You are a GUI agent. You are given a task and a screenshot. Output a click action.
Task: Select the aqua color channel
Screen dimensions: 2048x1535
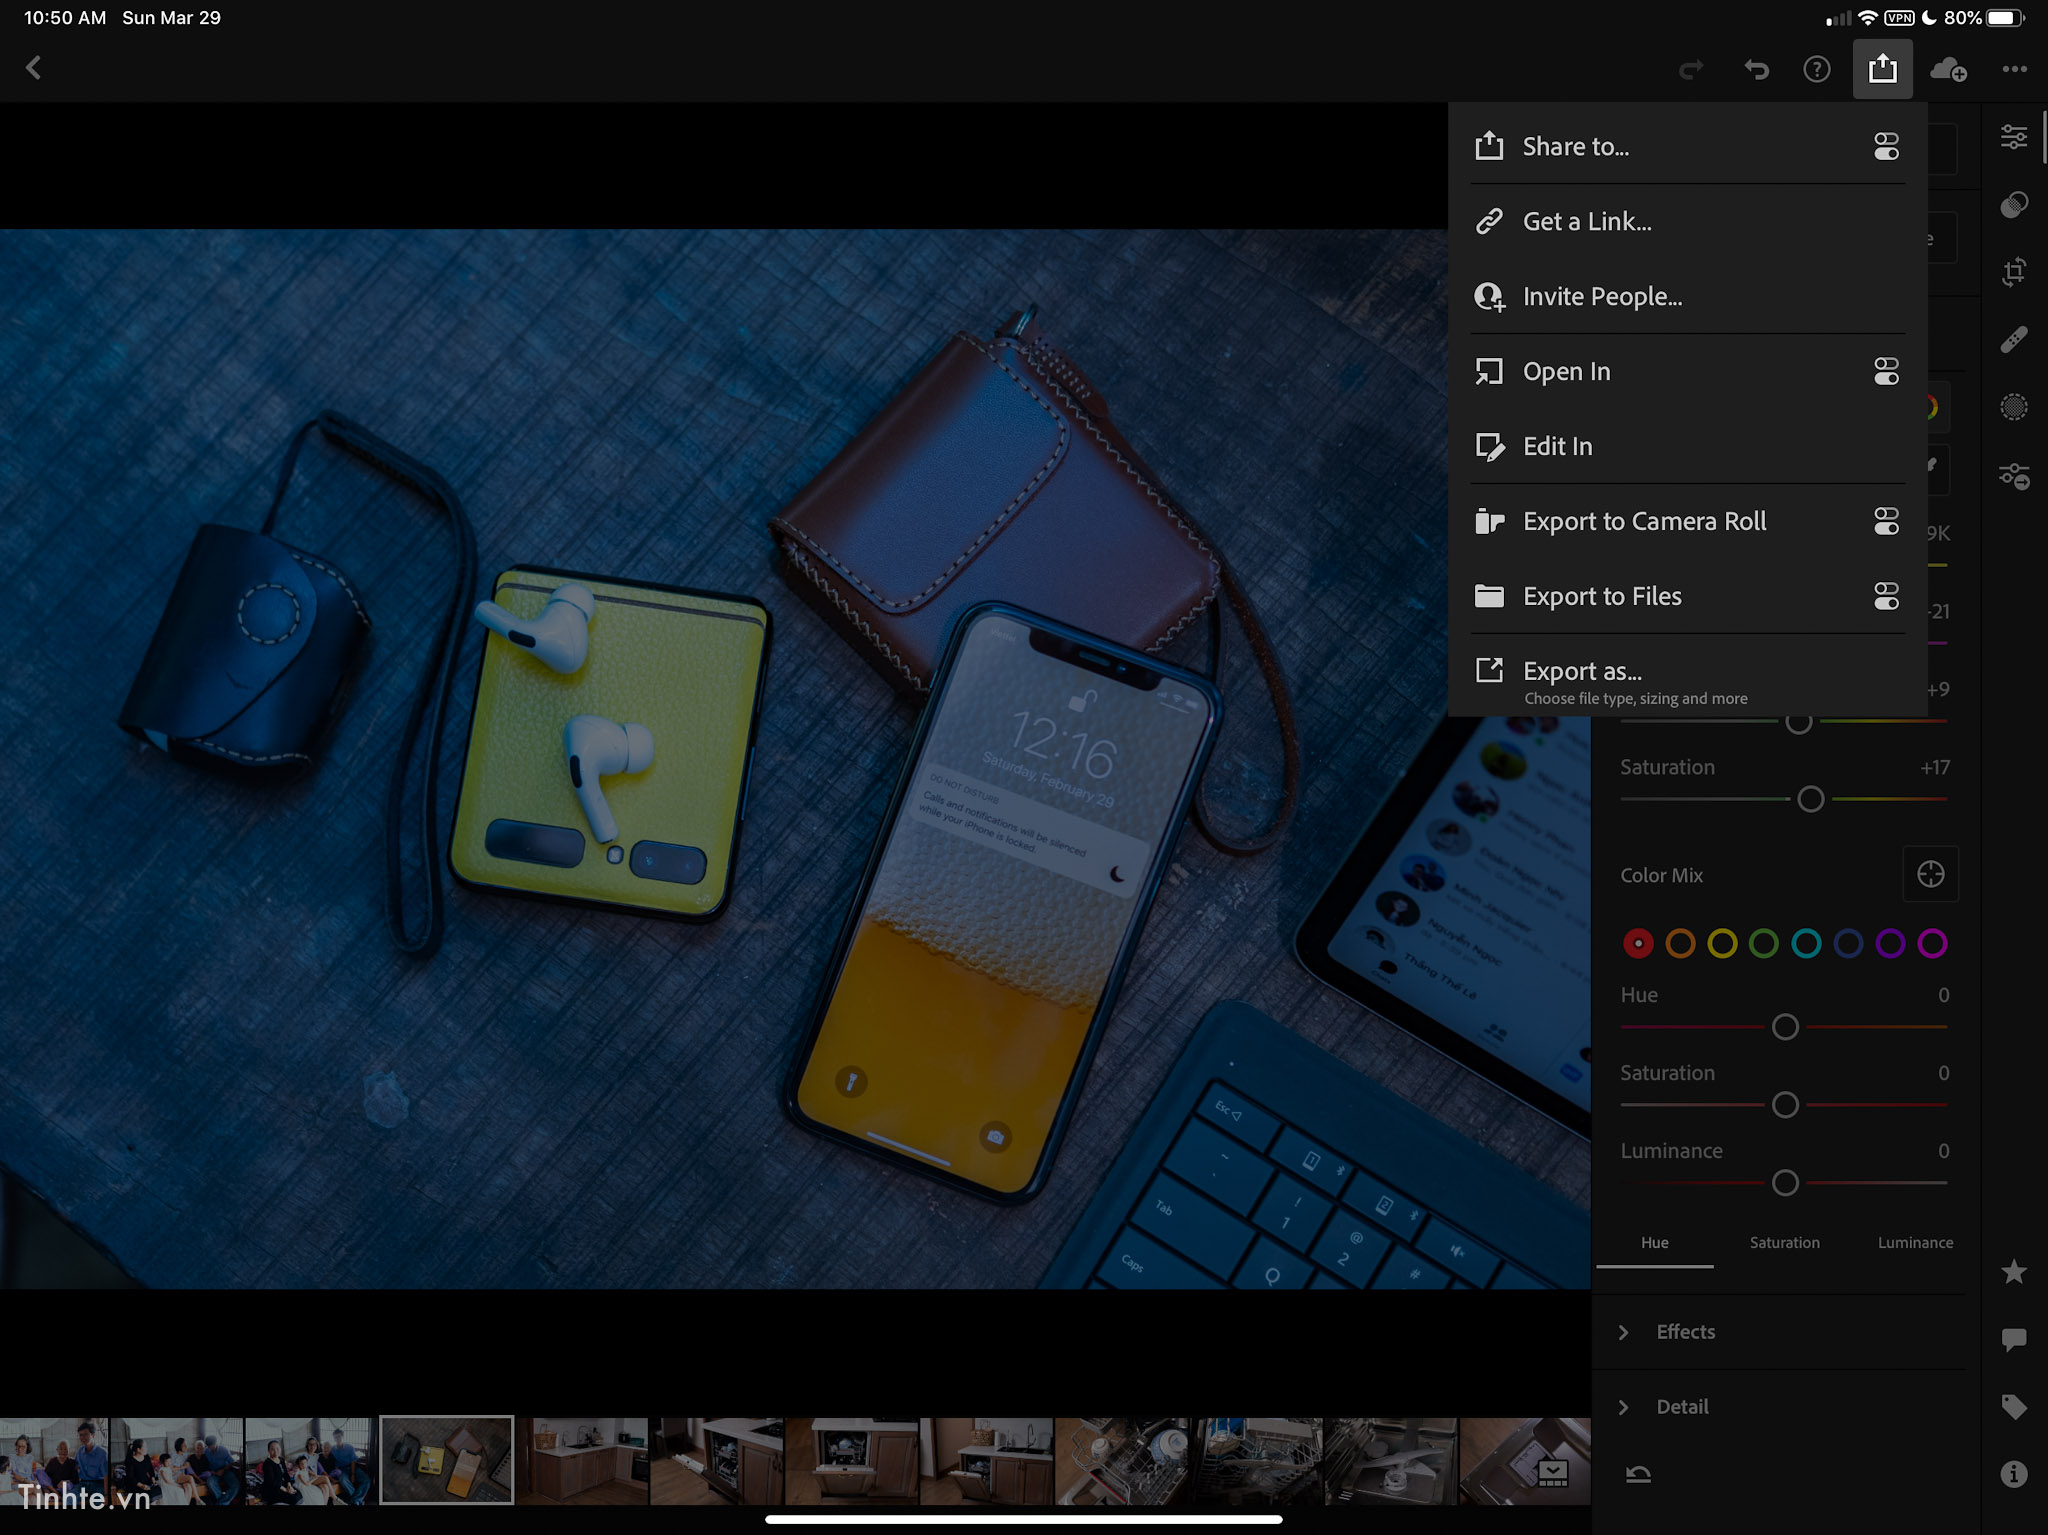click(x=1806, y=943)
